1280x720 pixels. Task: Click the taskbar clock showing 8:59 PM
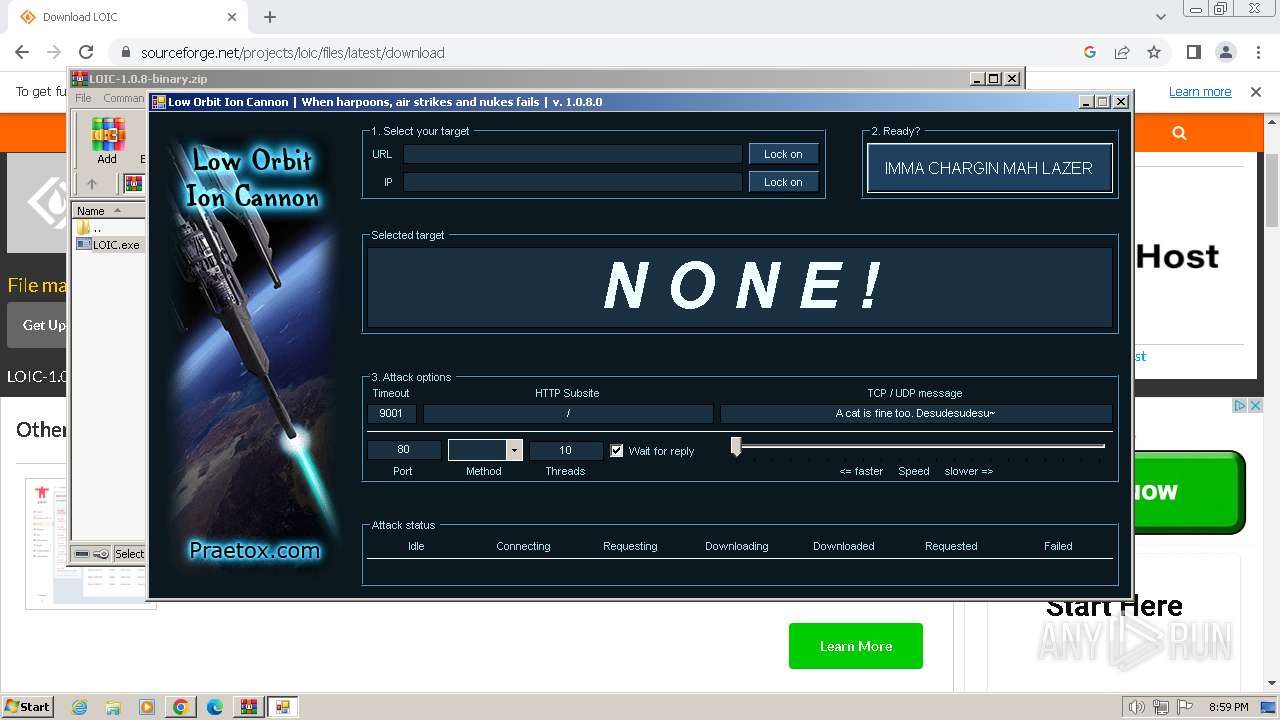tap(1228, 707)
